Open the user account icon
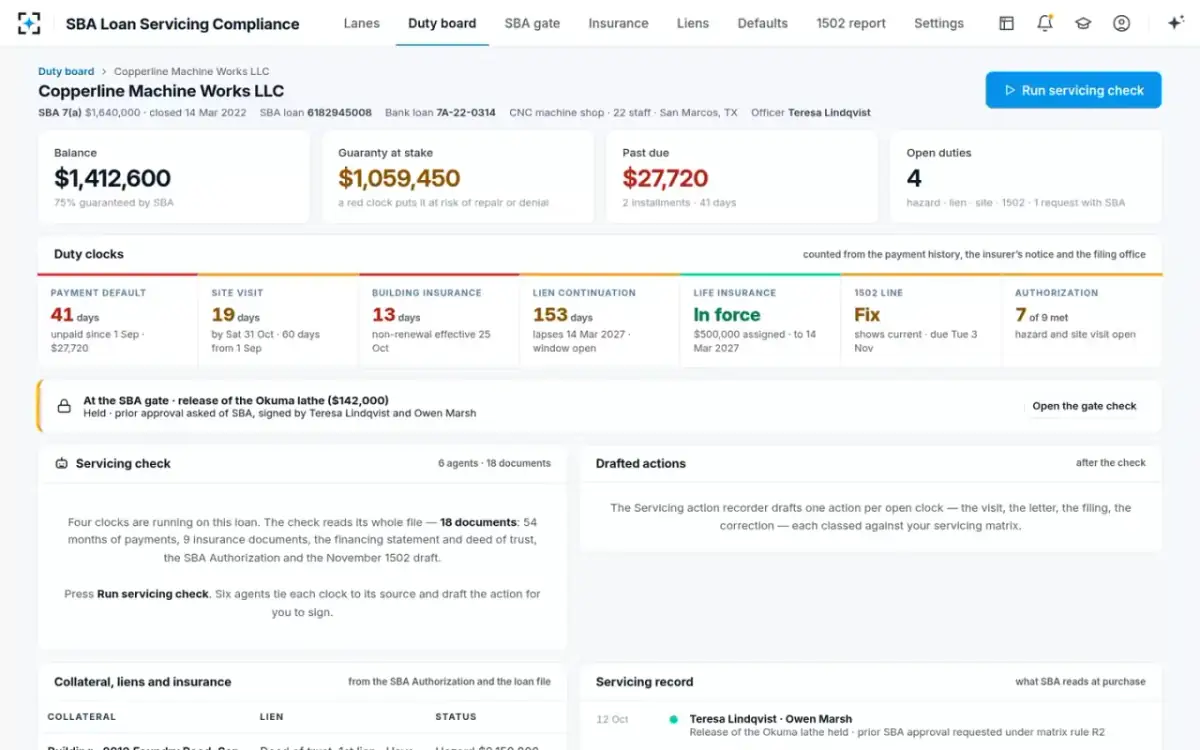This screenshot has width=1200, height=750. click(x=1121, y=23)
